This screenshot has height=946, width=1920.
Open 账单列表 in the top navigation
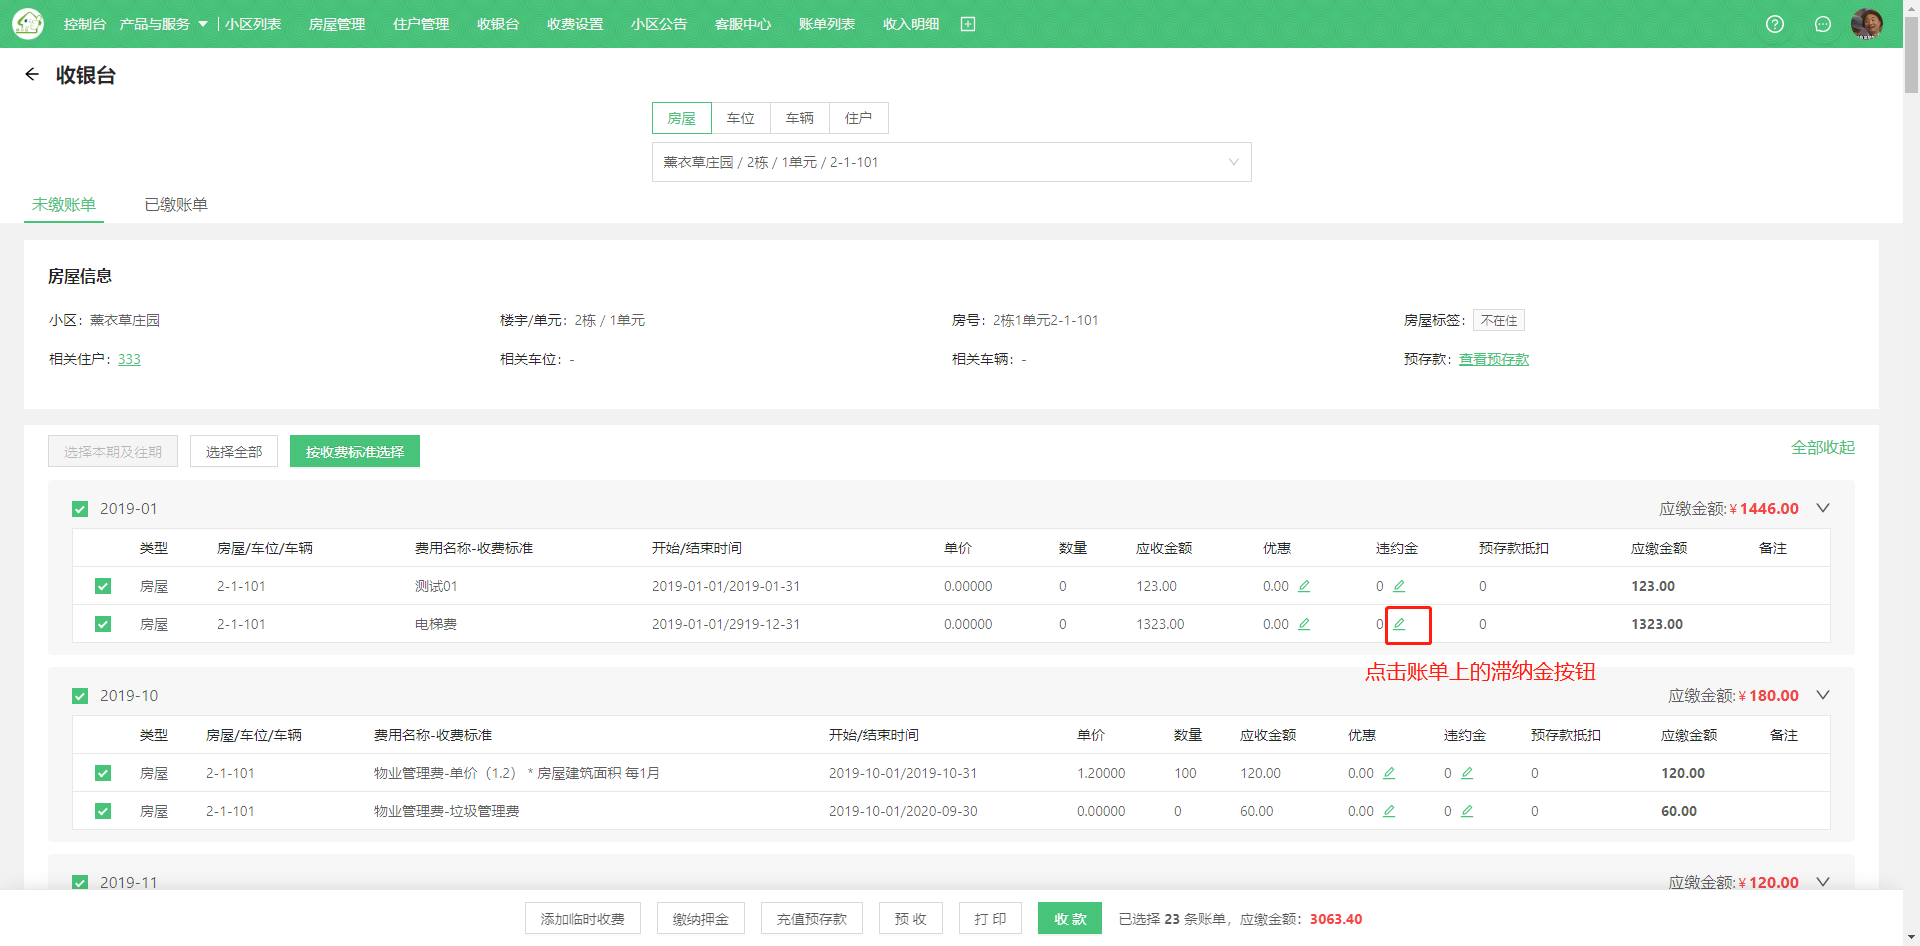(827, 24)
